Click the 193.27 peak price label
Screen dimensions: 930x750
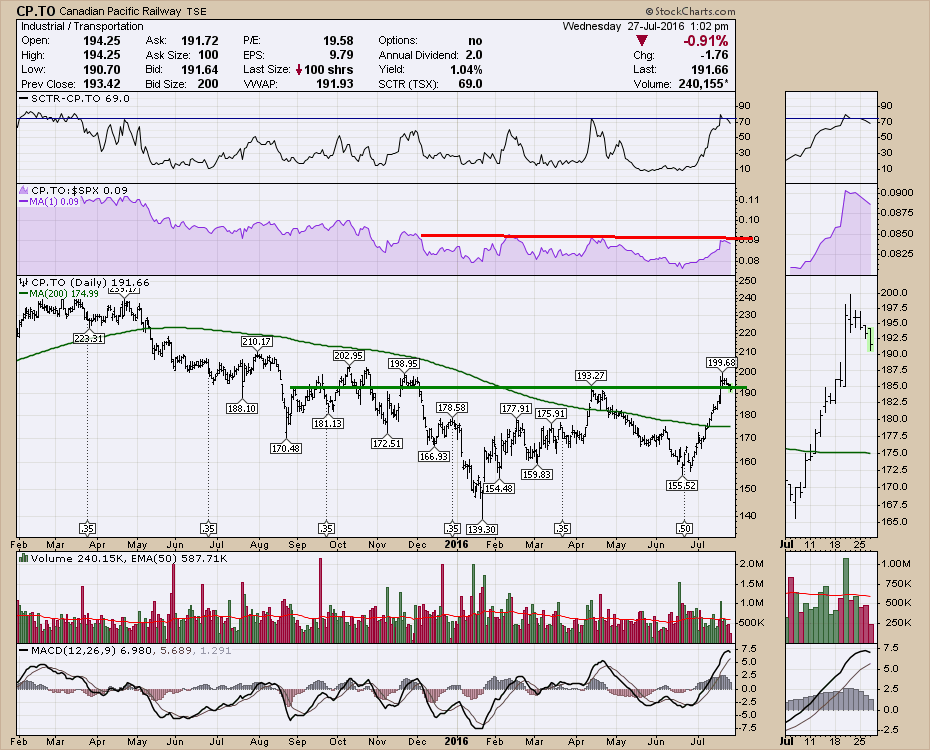(591, 375)
